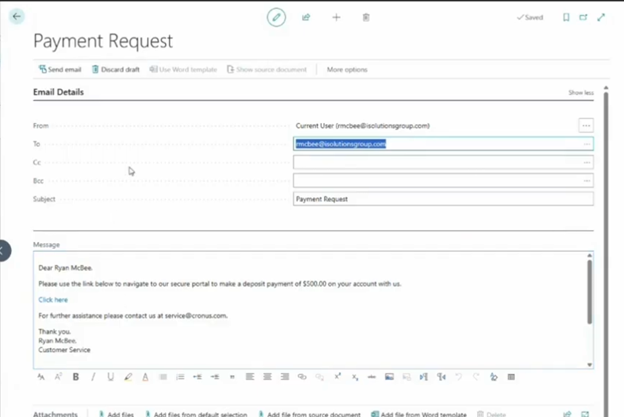Image resolution: width=624 pixels, height=417 pixels.
Task: Click the trash delete icon at top
Action: pos(366,17)
